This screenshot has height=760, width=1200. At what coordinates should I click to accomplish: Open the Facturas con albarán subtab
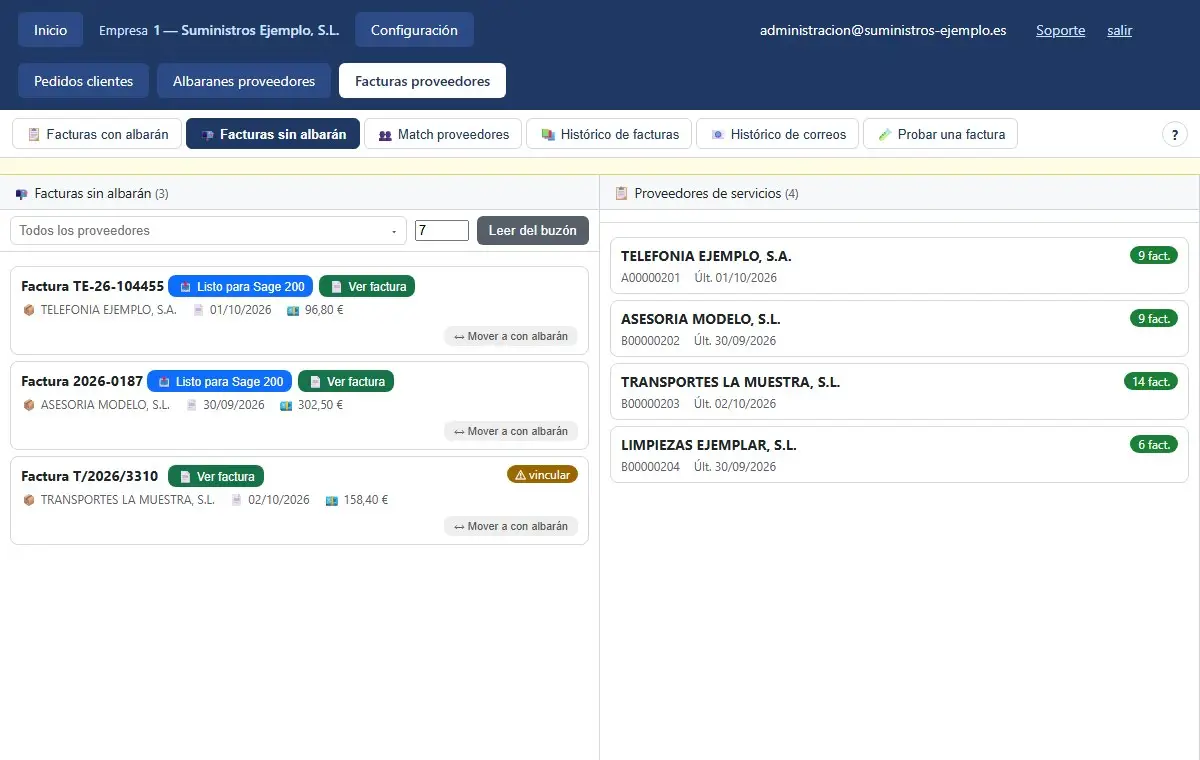coord(97,134)
